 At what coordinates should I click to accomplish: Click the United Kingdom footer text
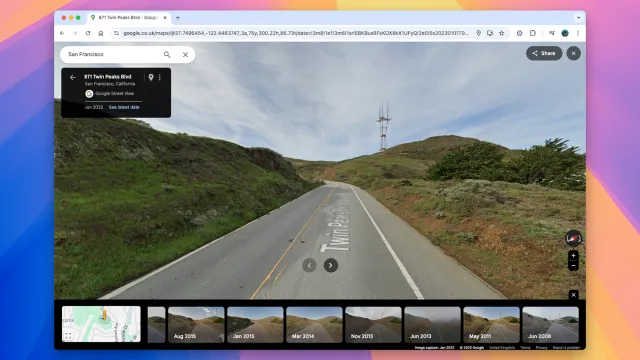pyautogui.click(x=502, y=348)
